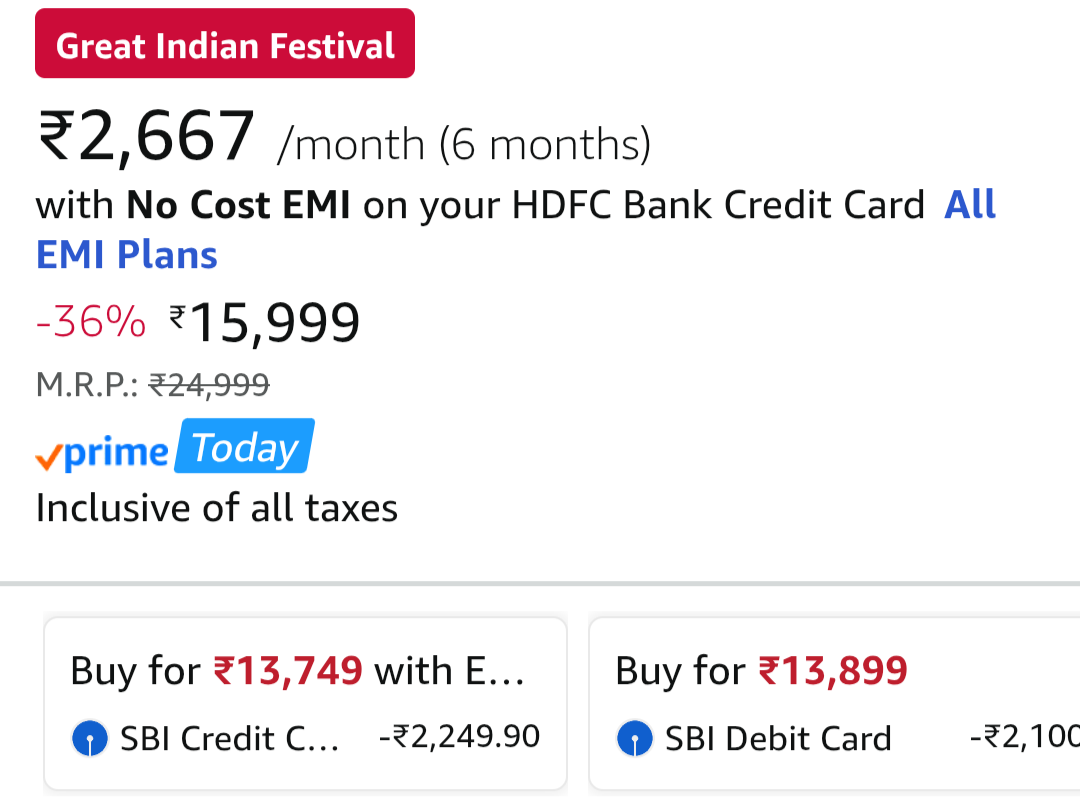
Task: Click the -₹2,249.90 savings amount
Action: (460, 737)
